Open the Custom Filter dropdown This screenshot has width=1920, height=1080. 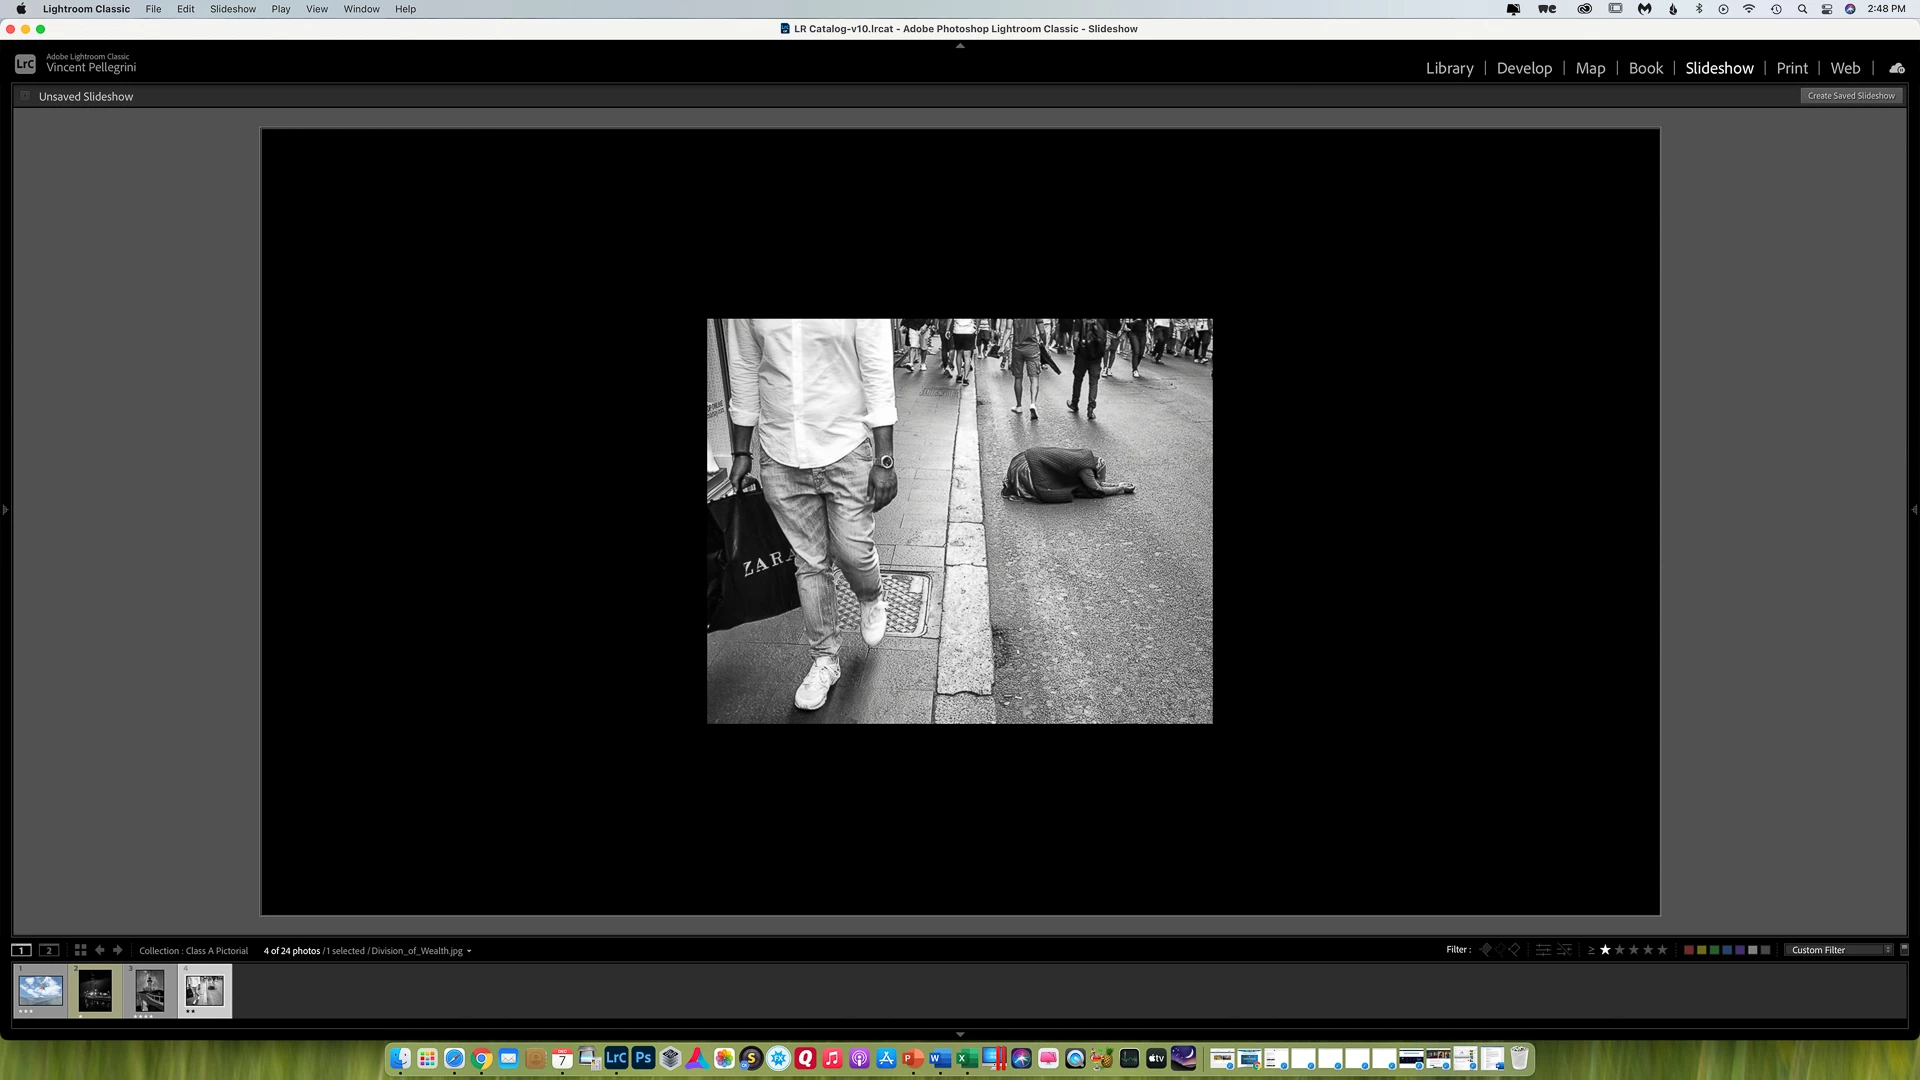[1839, 950]
